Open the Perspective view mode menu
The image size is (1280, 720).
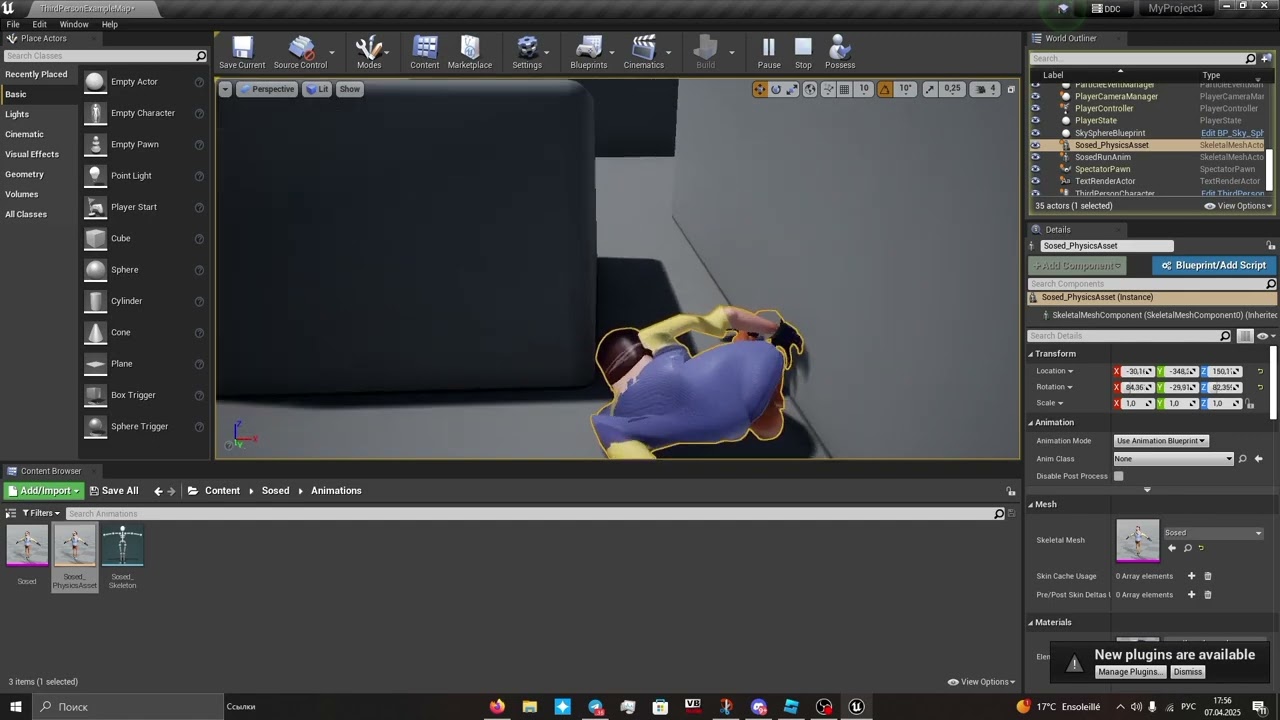tap(266, 89)
